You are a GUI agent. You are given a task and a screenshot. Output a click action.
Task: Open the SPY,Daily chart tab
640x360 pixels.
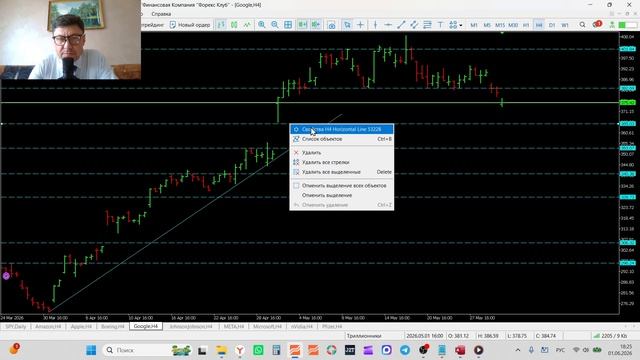click(x=16, y=327)
